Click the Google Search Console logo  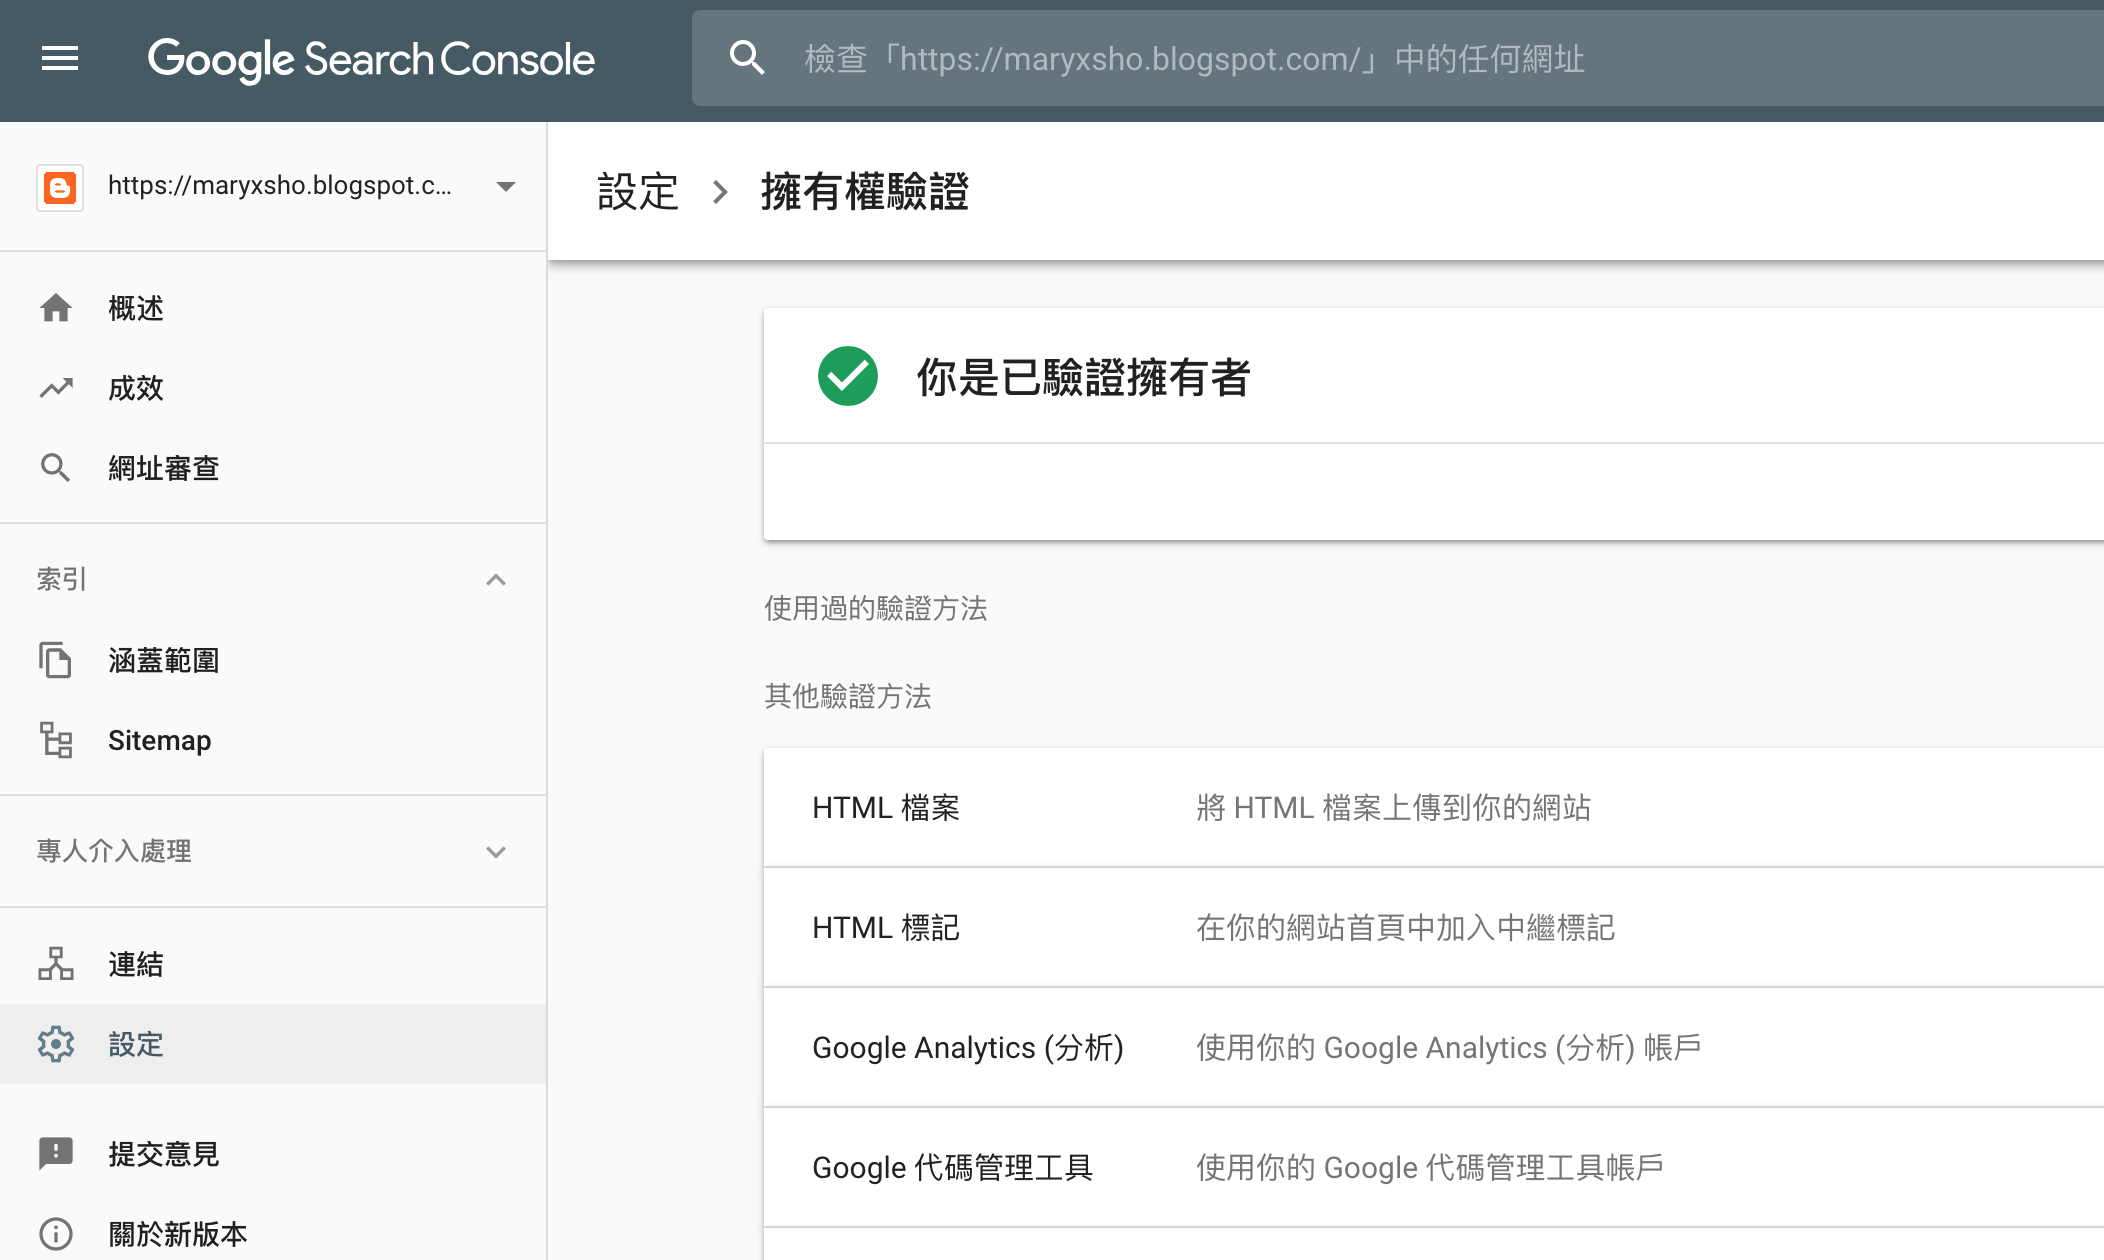click(371, 60)
